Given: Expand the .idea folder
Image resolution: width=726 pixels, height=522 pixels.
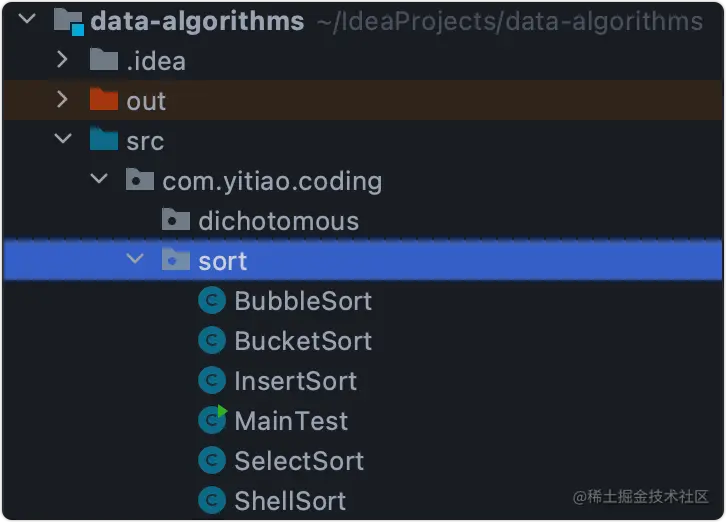Looking at the screenshot, I should pos(63,60).
